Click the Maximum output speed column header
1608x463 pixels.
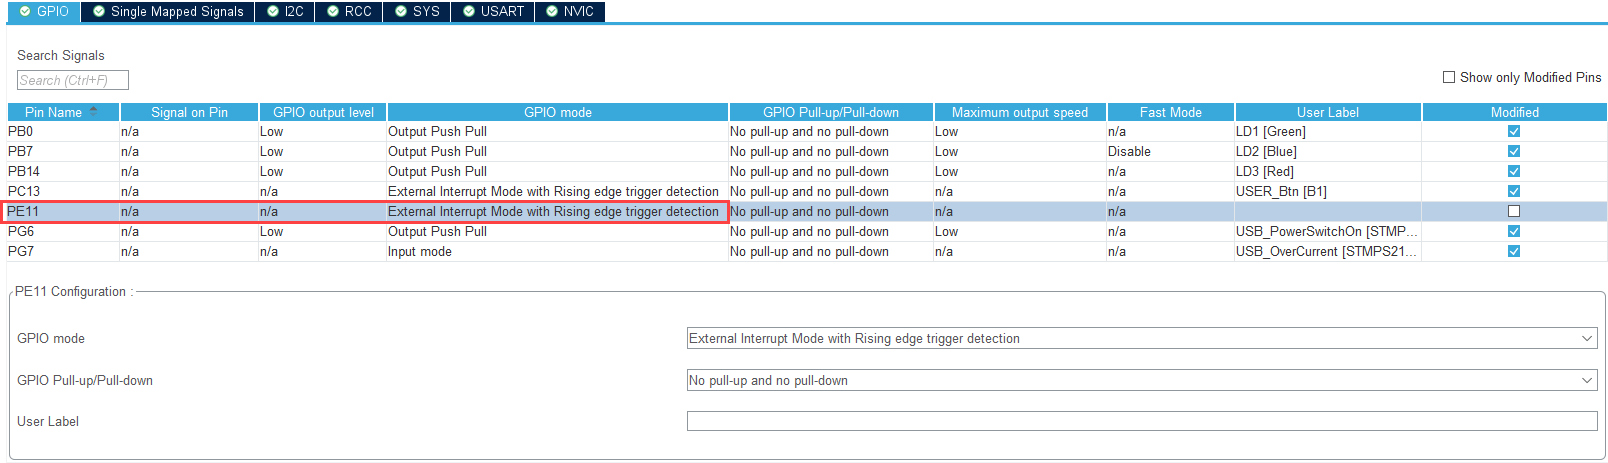pos(1019,112)
